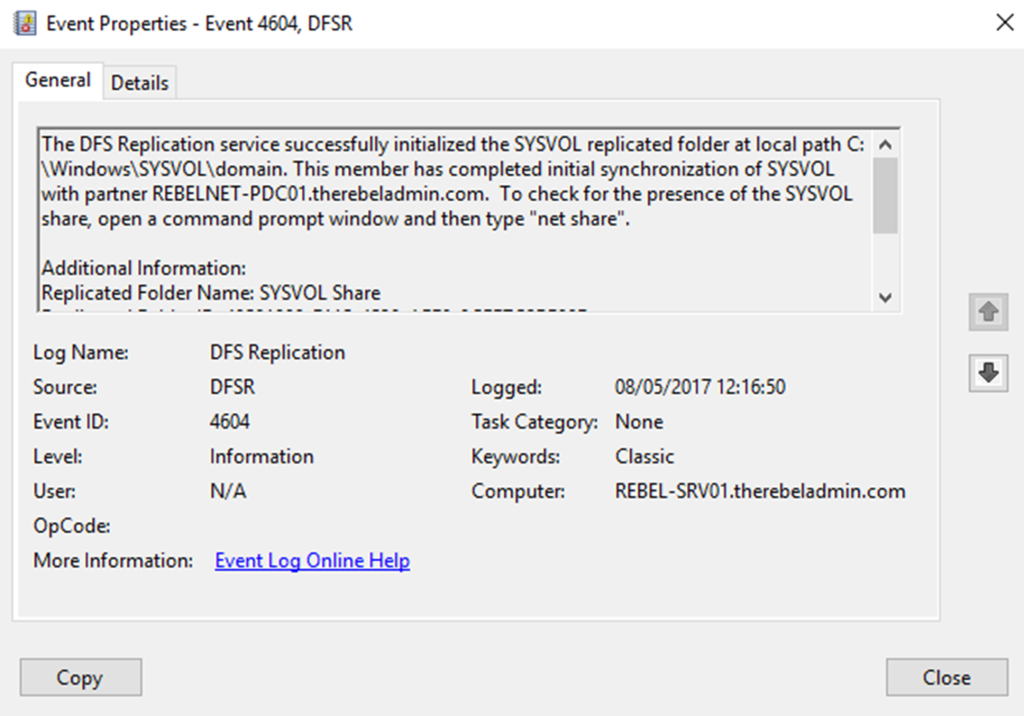Click the down arrow to view next event

[x=988, y=373]
